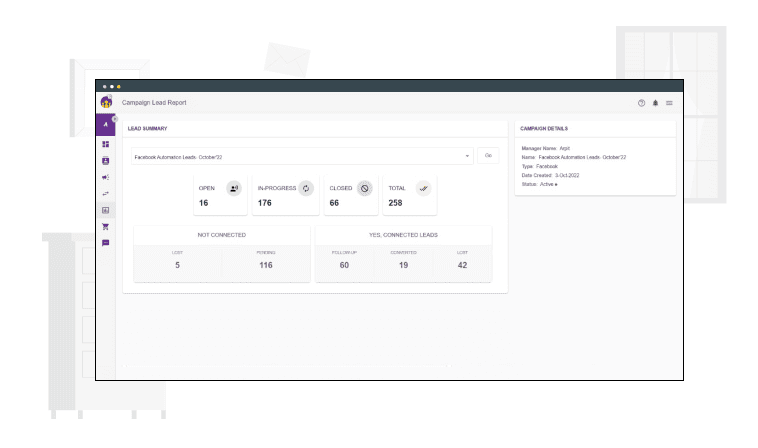This screenshot has width=758, height=448.
Task: Click the CLOSED leads card showing 66
Action: point(349,195)
